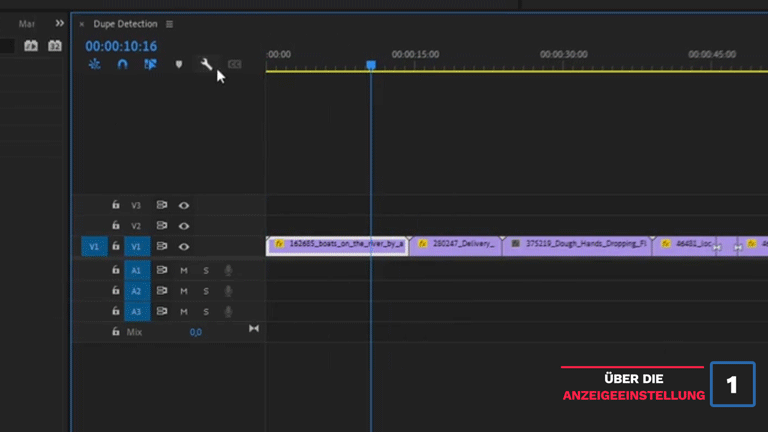Image resolution: width=768 pixels, height=432 pixels.
Task: Open the Timeline Display Settings wrench
Action: tap(206, 64)
